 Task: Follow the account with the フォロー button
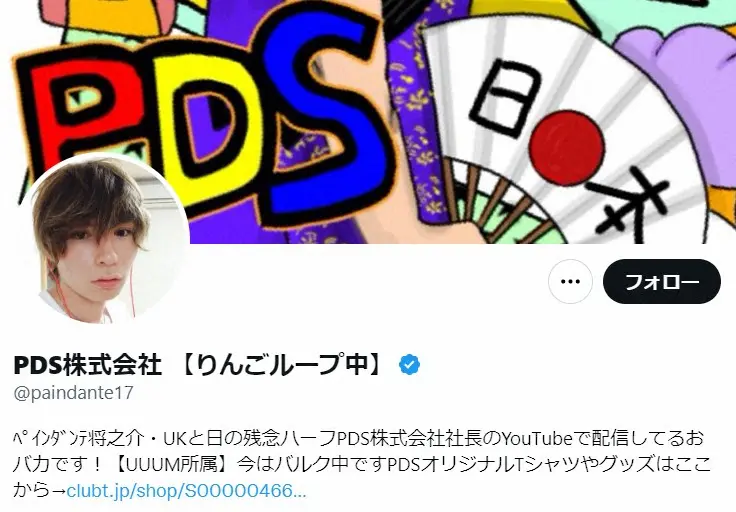pyautogui.click(x=662, y=282)
